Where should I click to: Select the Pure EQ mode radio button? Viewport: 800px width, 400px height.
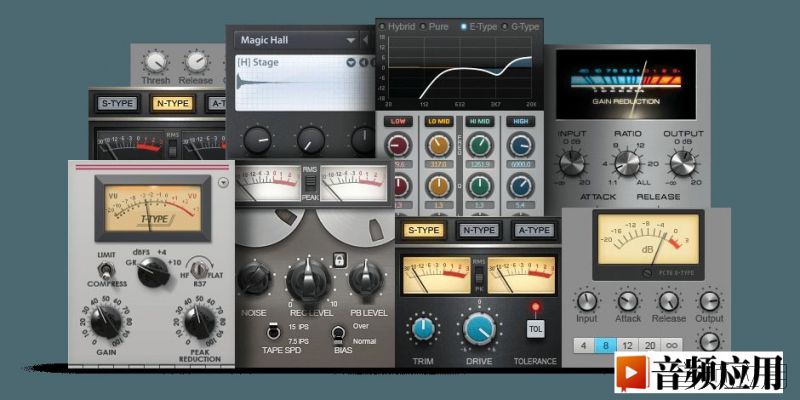coord(422,27)
